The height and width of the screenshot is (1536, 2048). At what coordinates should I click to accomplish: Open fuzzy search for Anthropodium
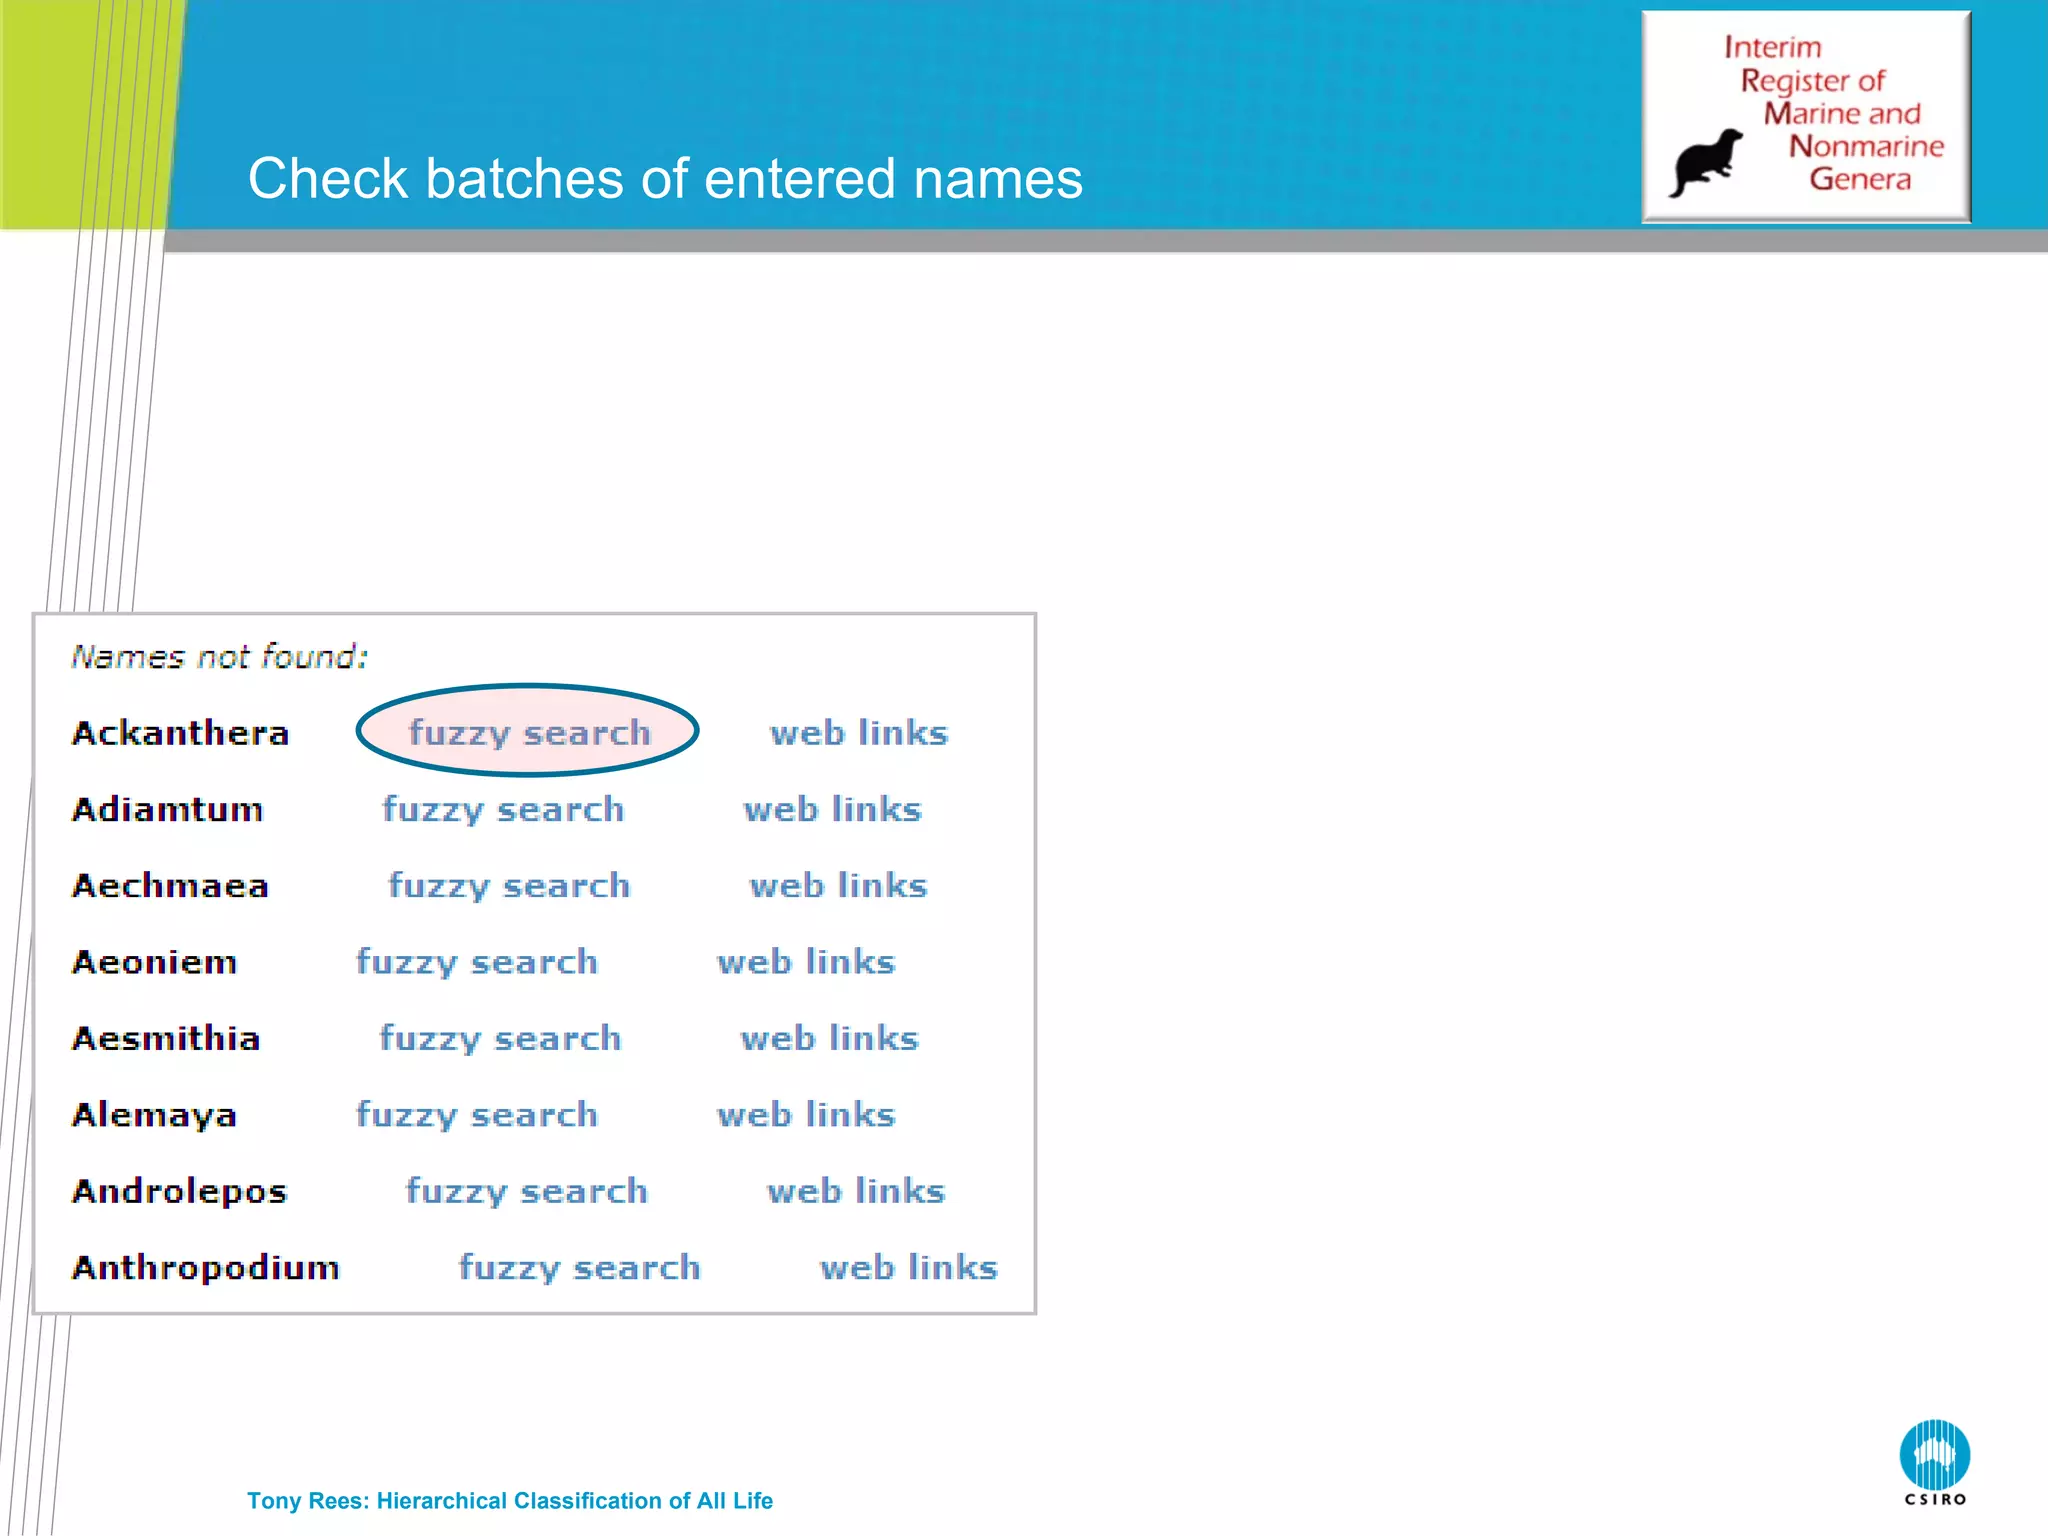(579, 1267)
